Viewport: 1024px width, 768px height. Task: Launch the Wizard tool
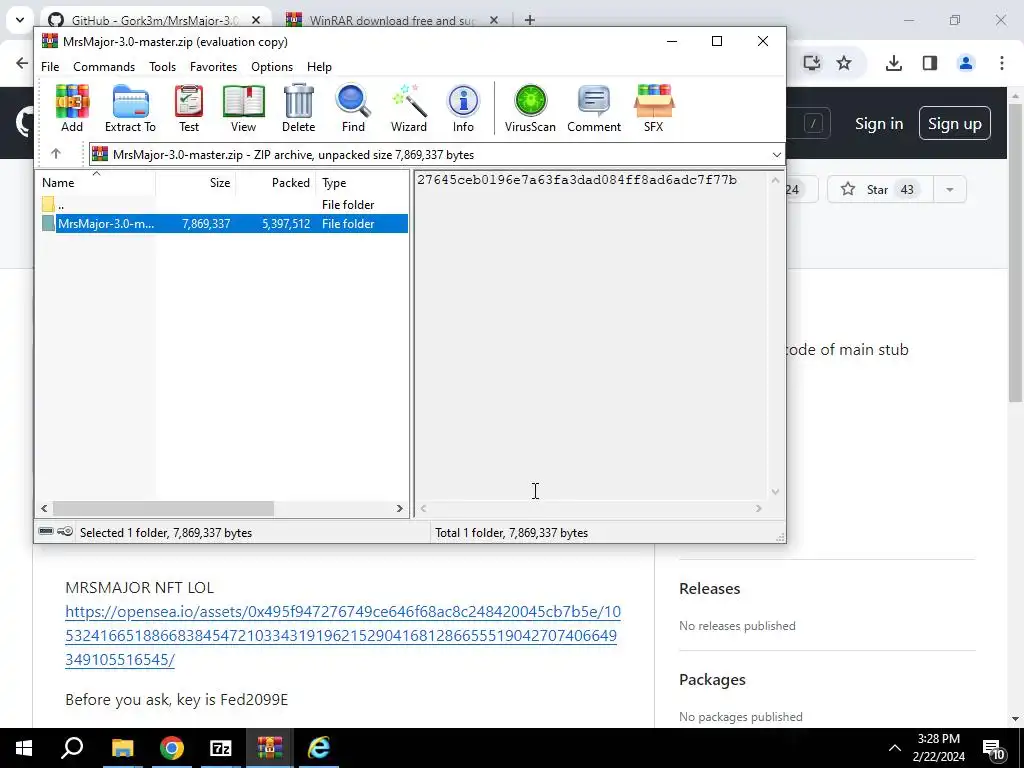pos(409,108)
